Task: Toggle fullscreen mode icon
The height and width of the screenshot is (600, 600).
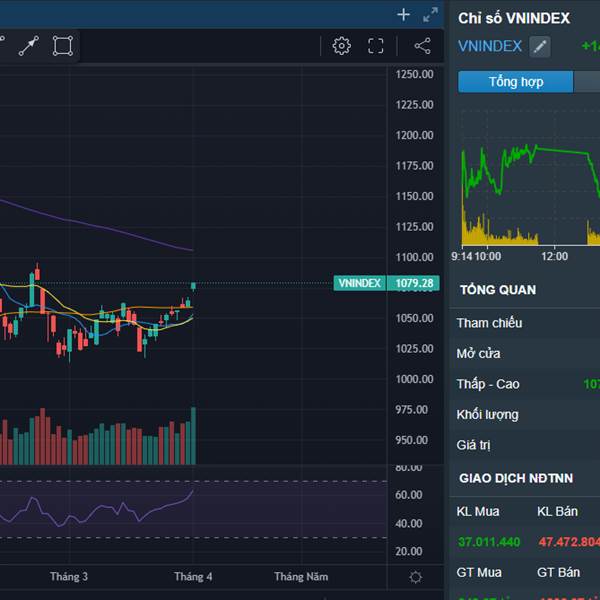Action: pos(375,46)
